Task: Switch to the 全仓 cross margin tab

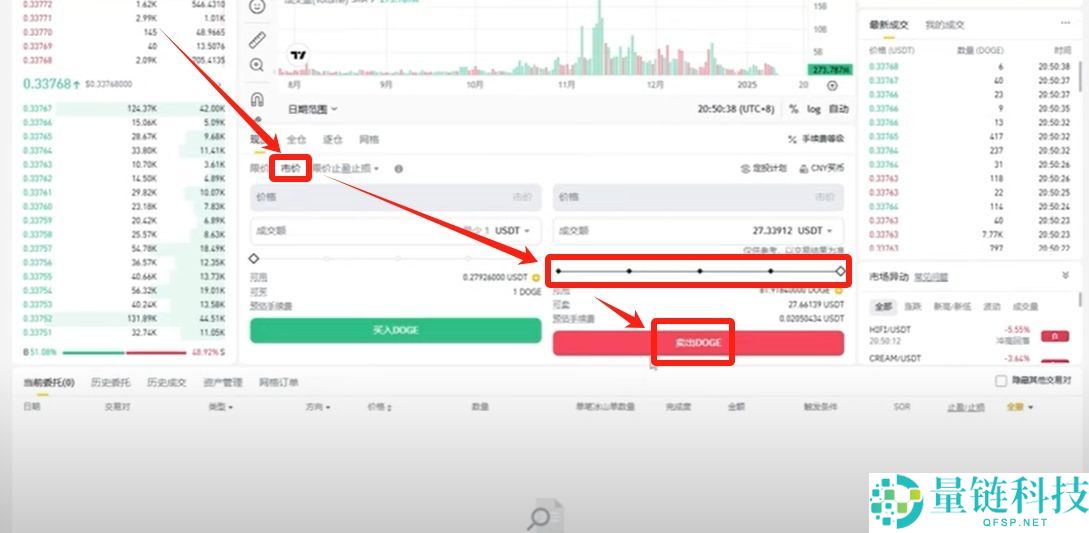Action: (297, 139)
